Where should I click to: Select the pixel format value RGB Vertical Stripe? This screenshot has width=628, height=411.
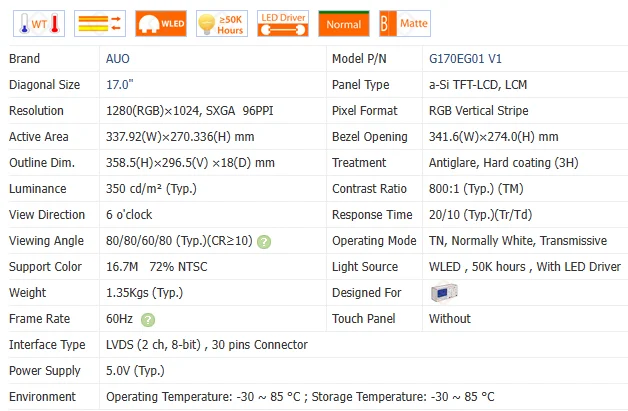click(x=479, y=111)
